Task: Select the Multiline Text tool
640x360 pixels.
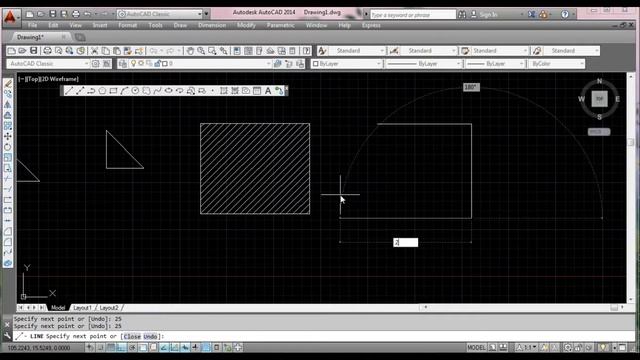Action: (268, 91)
